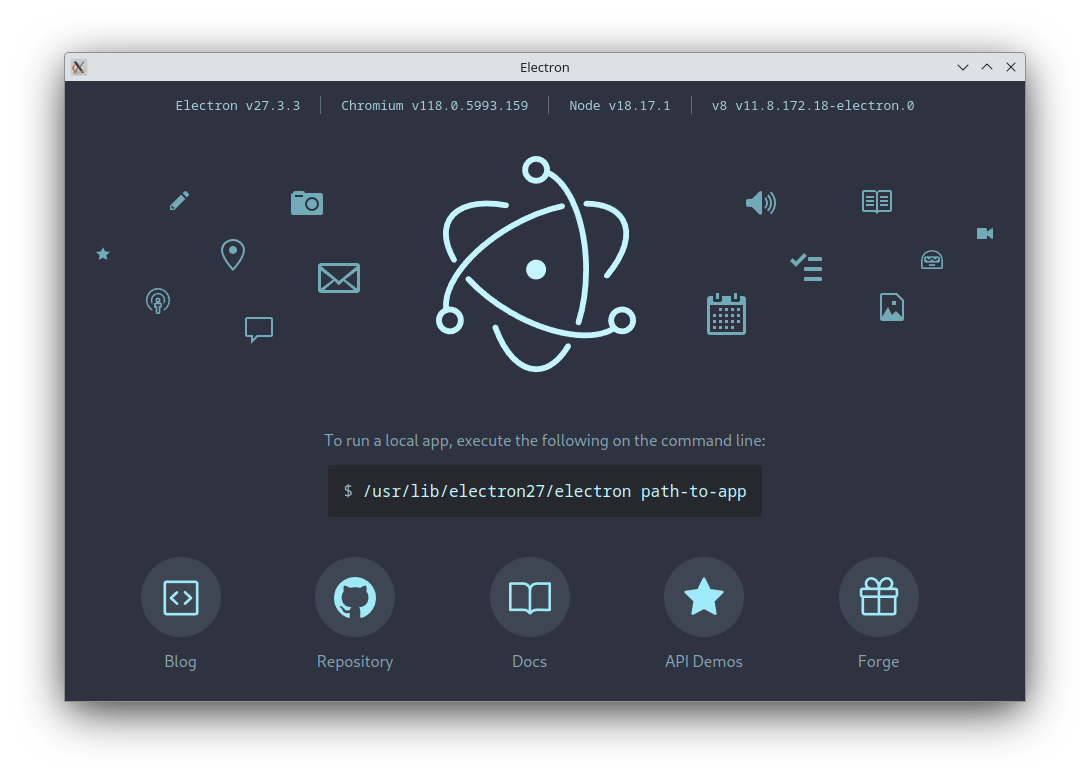Open the Forge gift box circle icon

[x=879, y=597]
